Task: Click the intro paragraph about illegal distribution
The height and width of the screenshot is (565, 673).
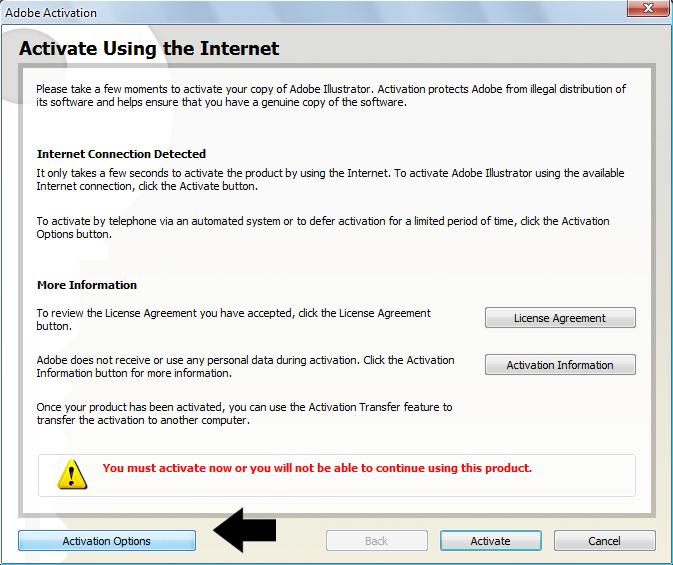Action: 330,95
